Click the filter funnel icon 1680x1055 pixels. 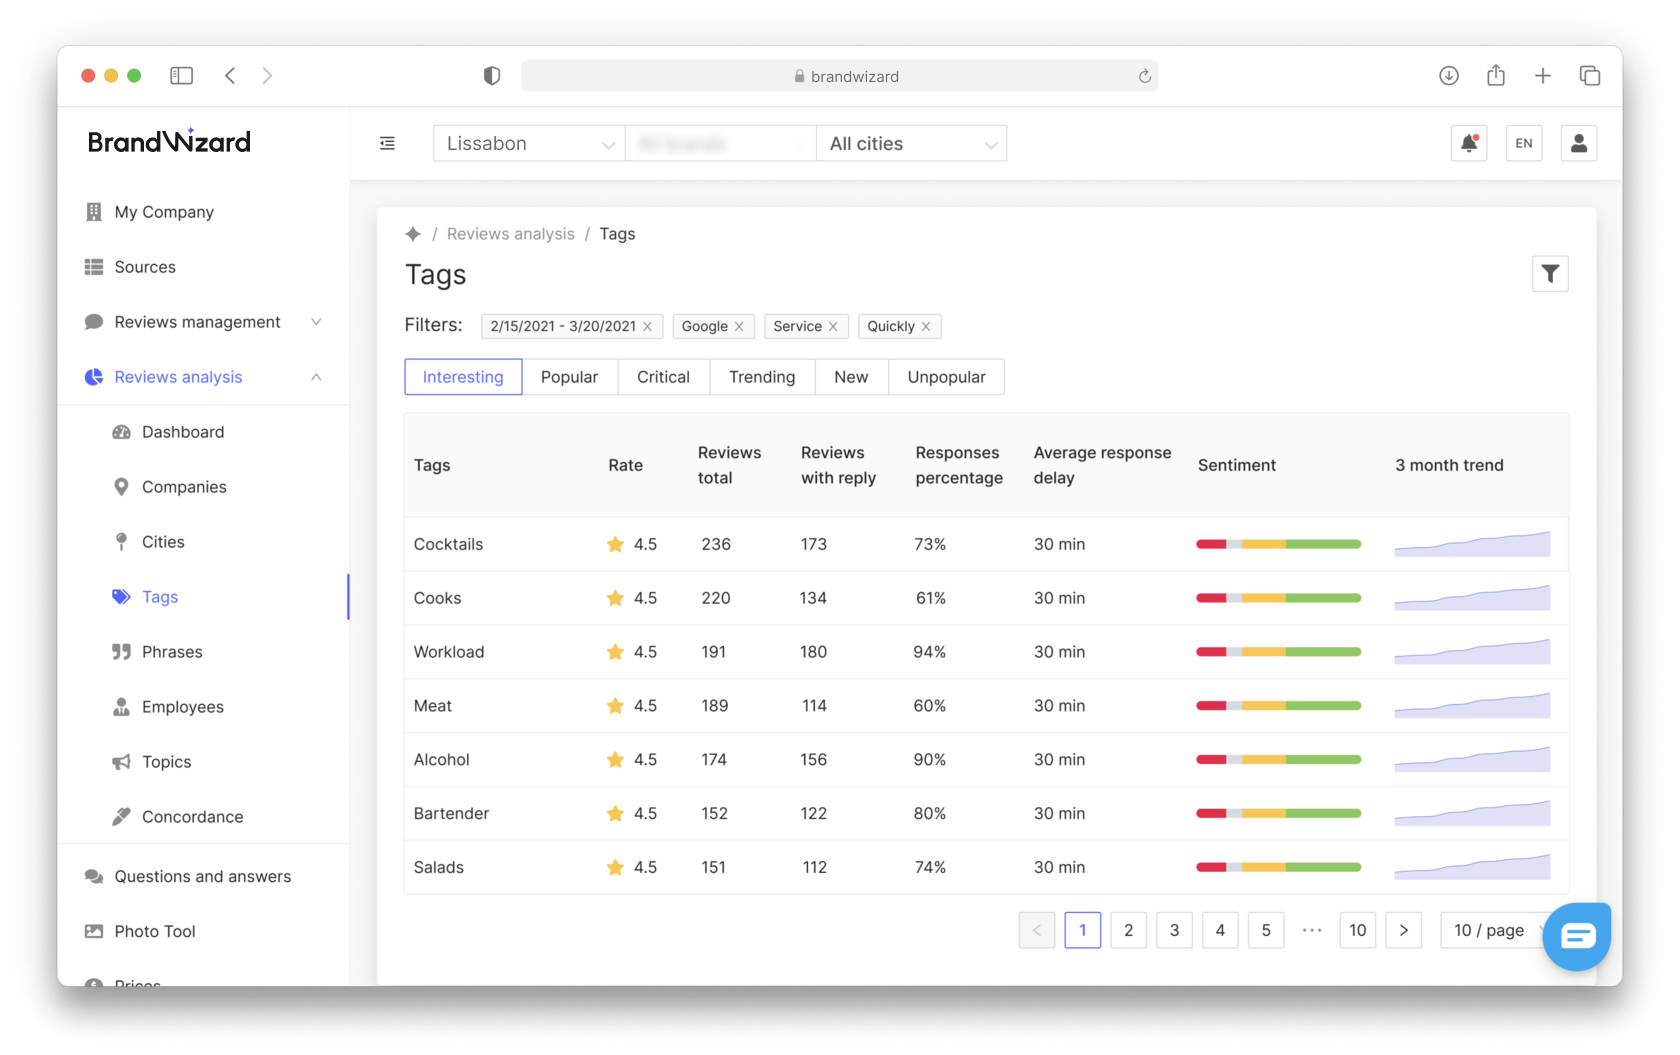pos(1550,273)
